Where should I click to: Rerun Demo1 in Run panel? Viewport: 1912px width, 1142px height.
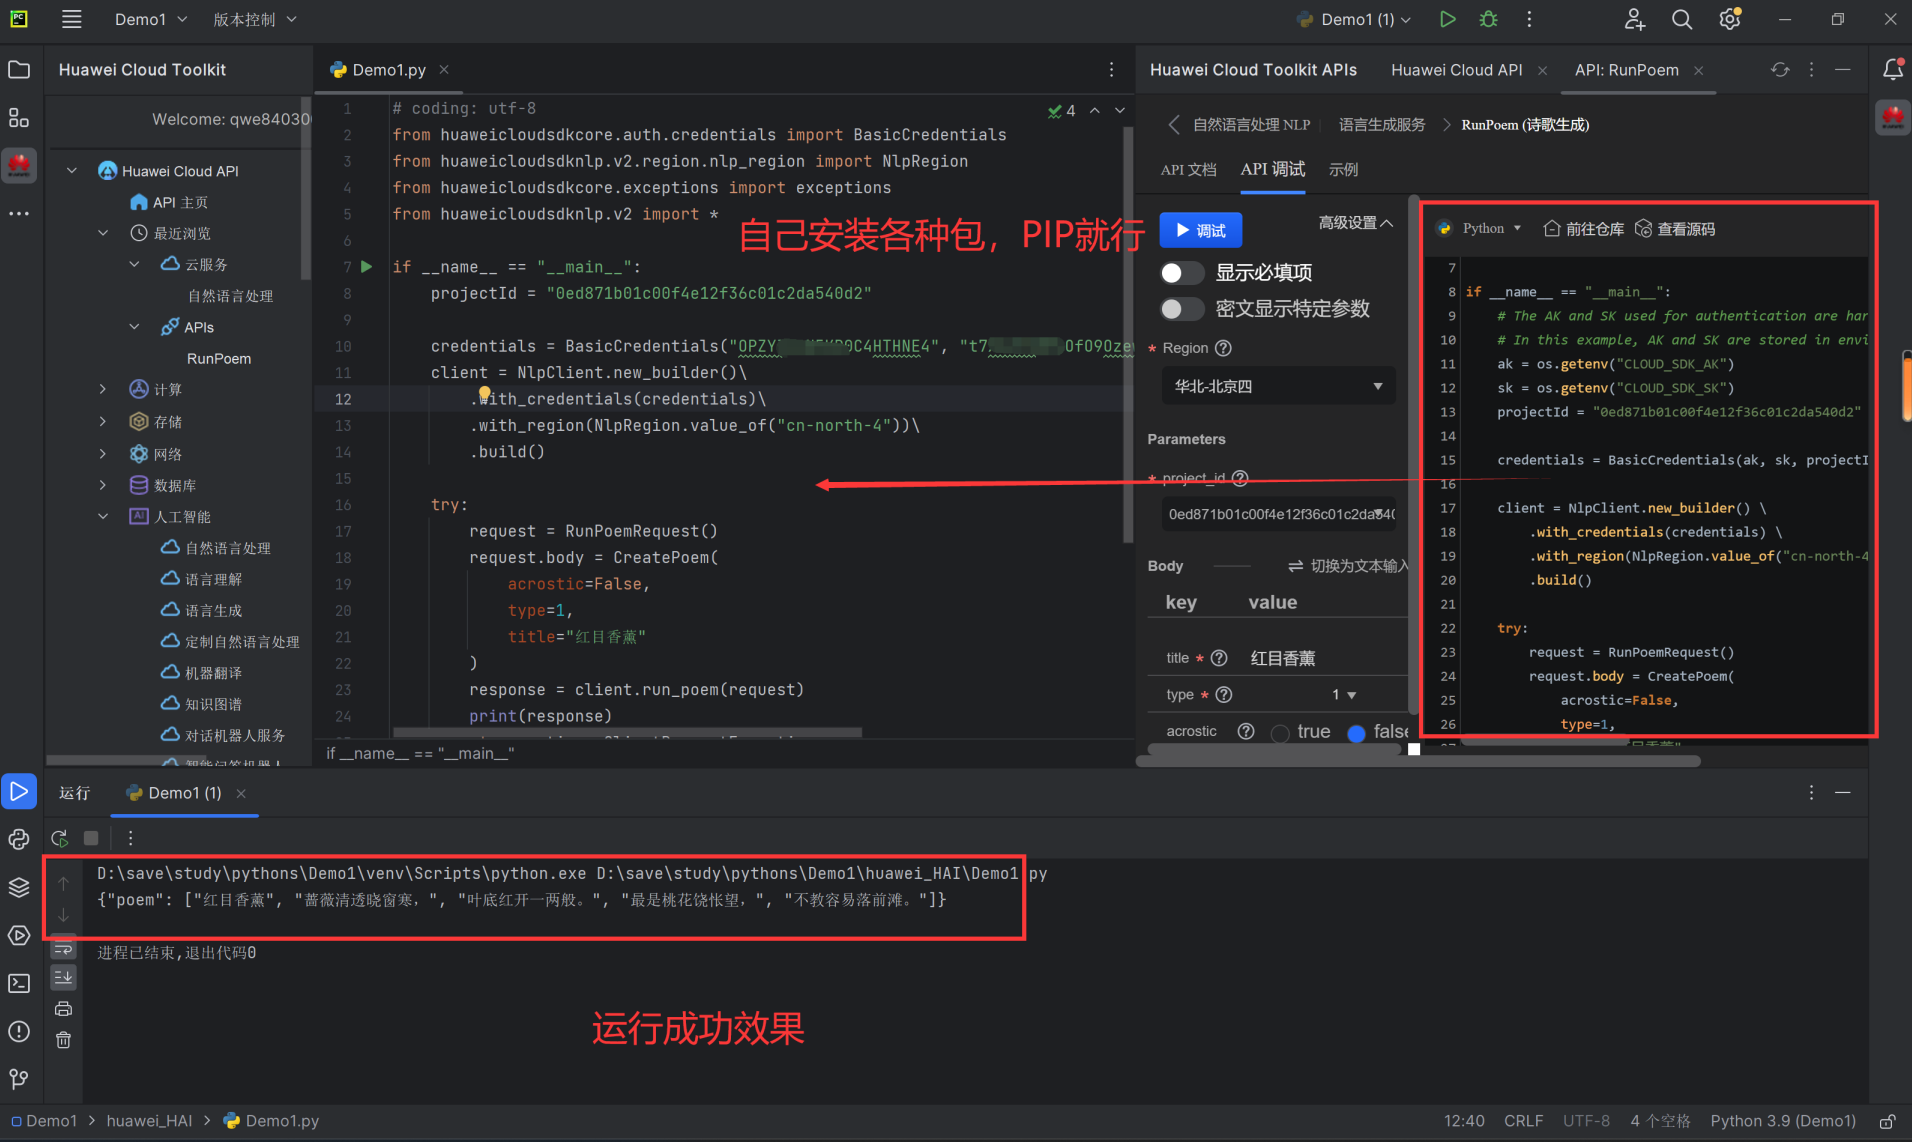[60, 838]
